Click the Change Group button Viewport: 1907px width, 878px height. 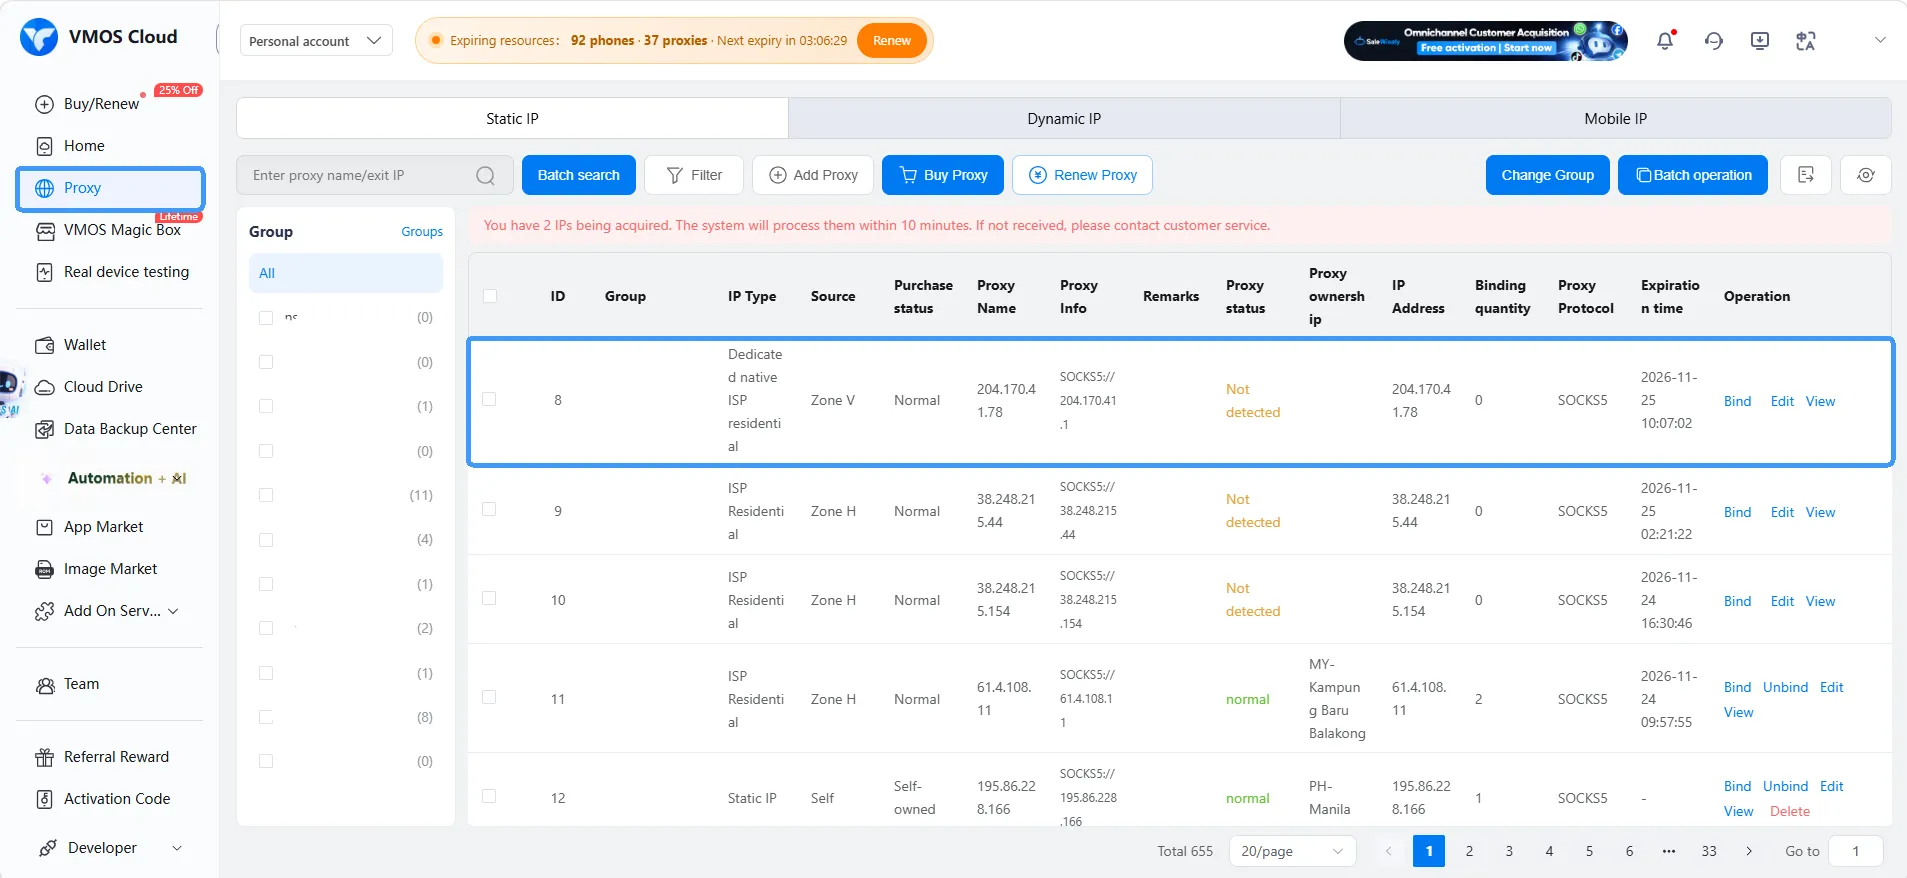pyautogui.click(x=1548, y=175)
